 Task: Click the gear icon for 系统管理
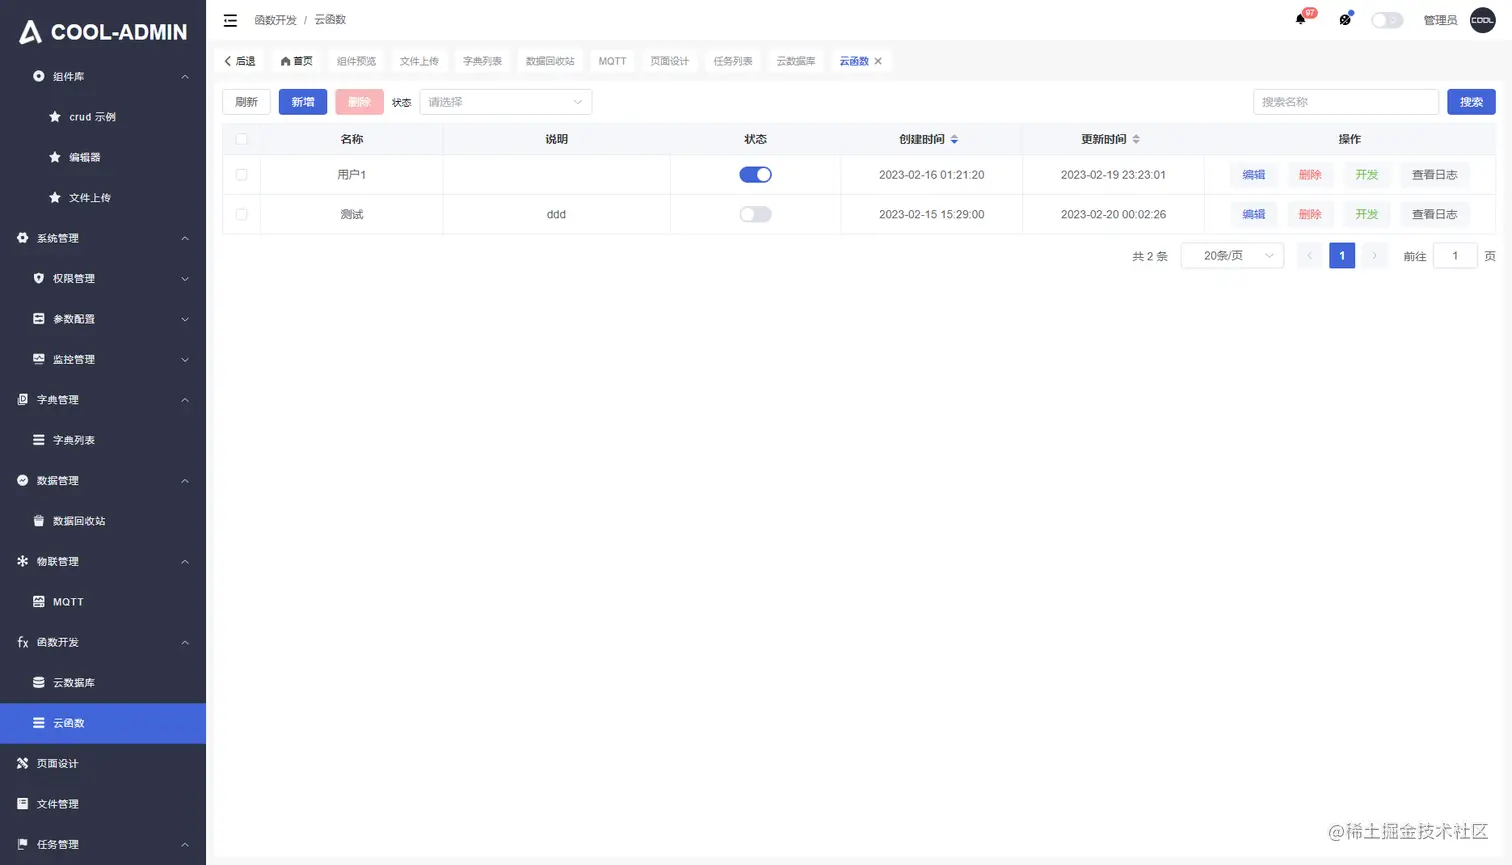click(x=23, y=238)
